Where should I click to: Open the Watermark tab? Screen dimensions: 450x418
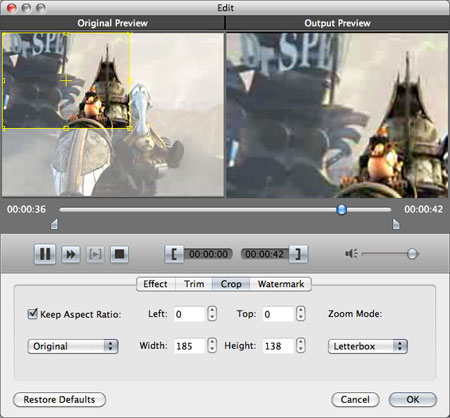point(281,284)
